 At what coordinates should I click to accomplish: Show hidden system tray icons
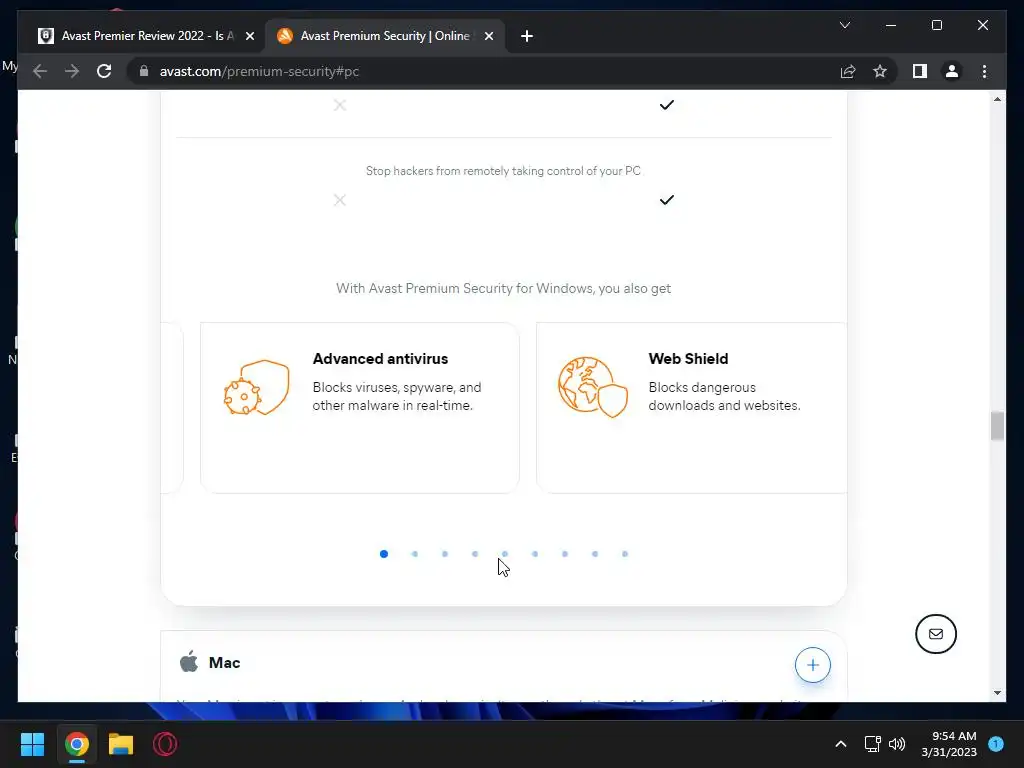click(x=840, y=744)
